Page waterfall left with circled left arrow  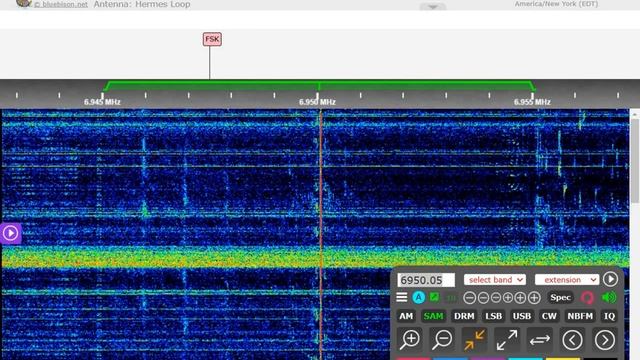[x=572, y=340]
